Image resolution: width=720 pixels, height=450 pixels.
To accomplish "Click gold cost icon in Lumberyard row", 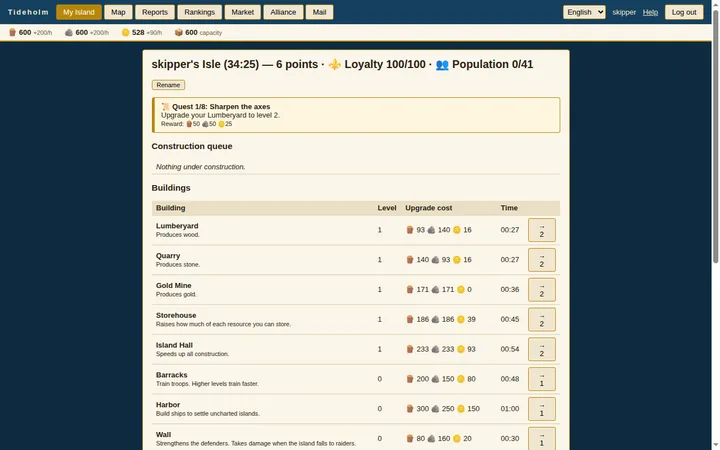I will (x=457, y=230).
